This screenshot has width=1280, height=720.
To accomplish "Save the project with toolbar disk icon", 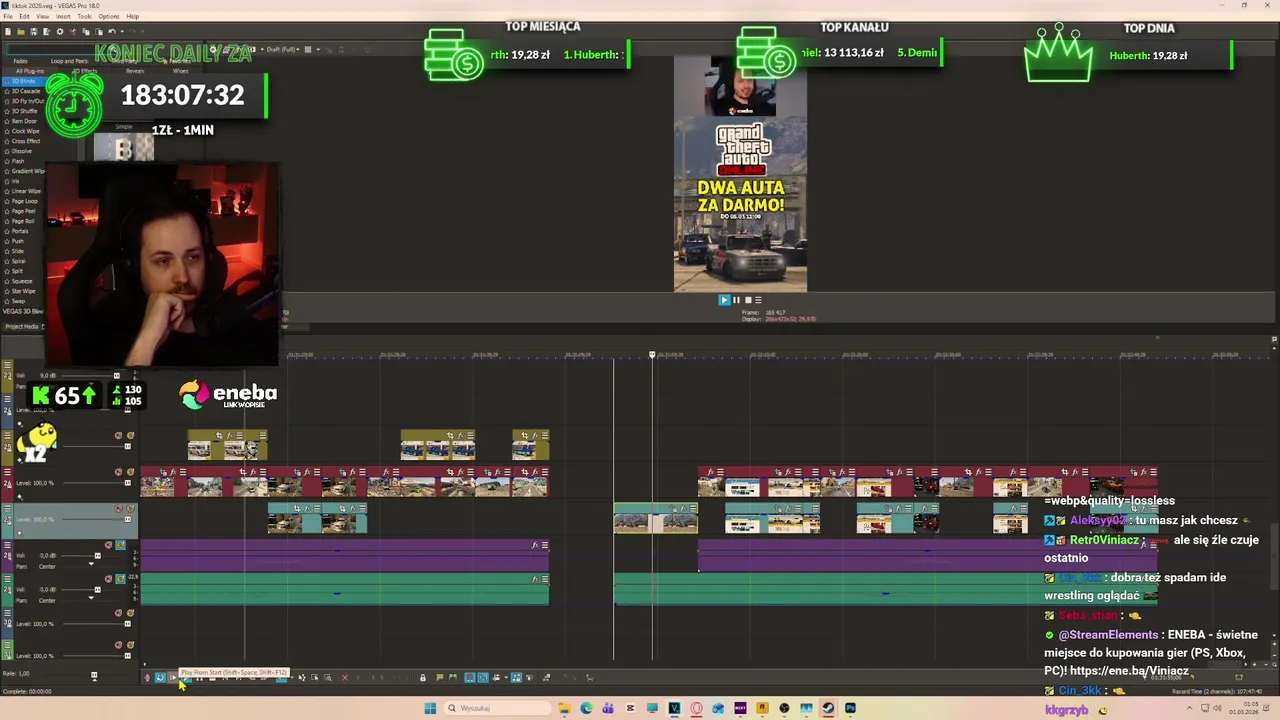I will coord(33,32).
